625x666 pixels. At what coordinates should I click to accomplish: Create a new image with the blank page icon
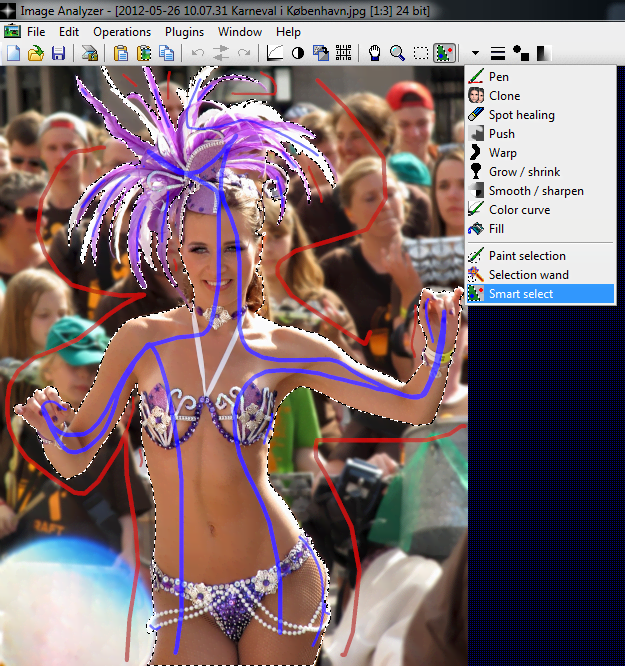[13, 53]
